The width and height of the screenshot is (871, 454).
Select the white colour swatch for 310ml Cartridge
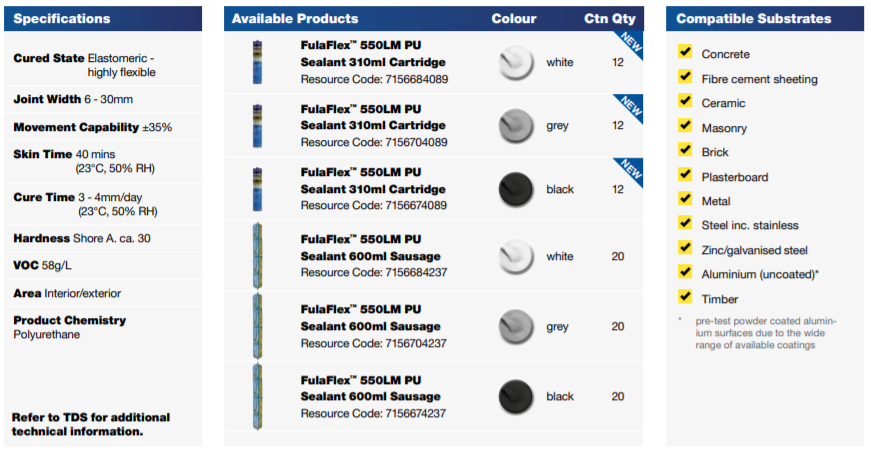click(x=516, y=62)
